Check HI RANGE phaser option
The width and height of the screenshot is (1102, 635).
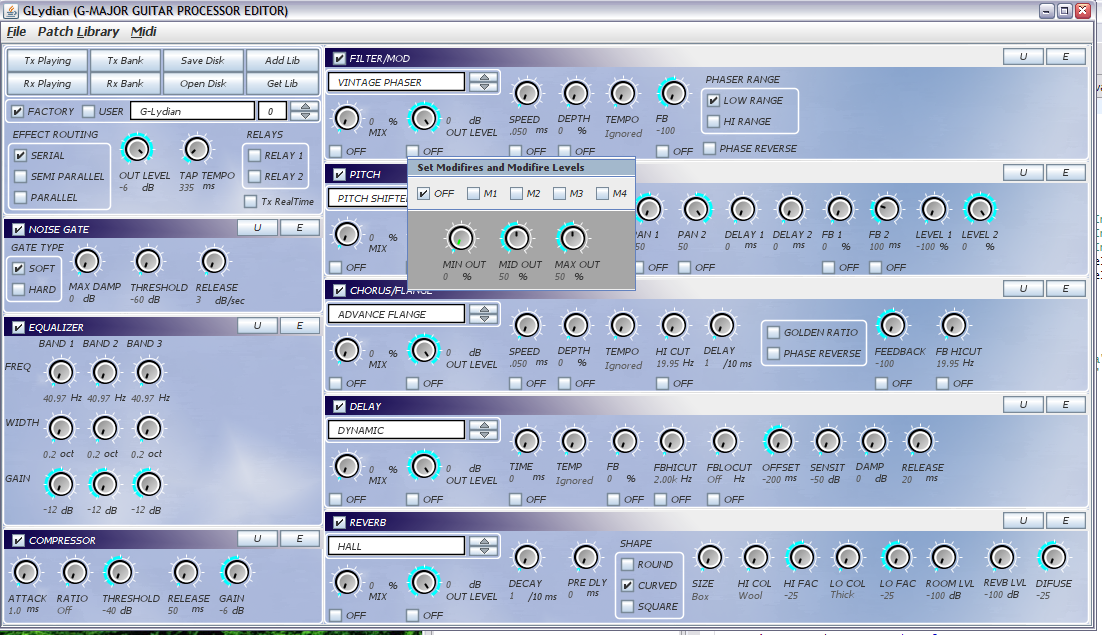pos(713,122)
